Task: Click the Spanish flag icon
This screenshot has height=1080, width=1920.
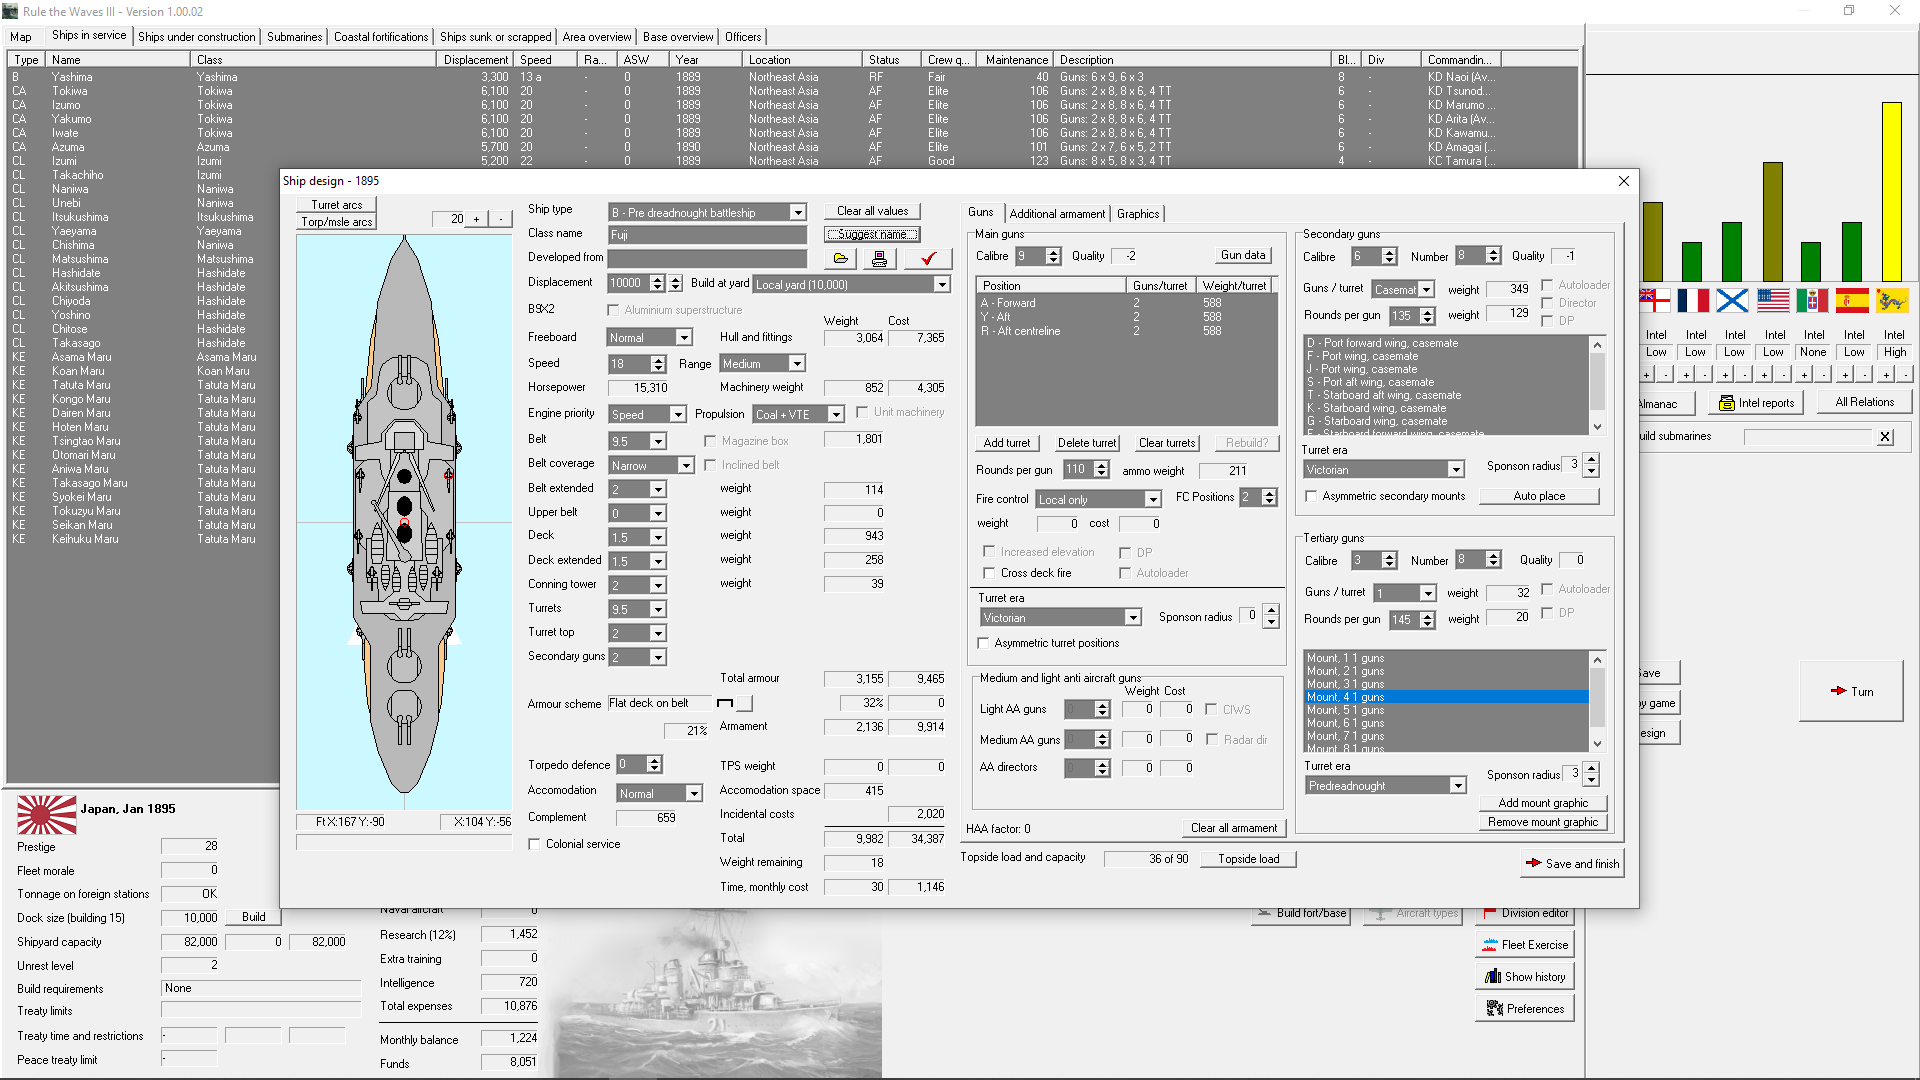Action: (x=1852, y=300)
